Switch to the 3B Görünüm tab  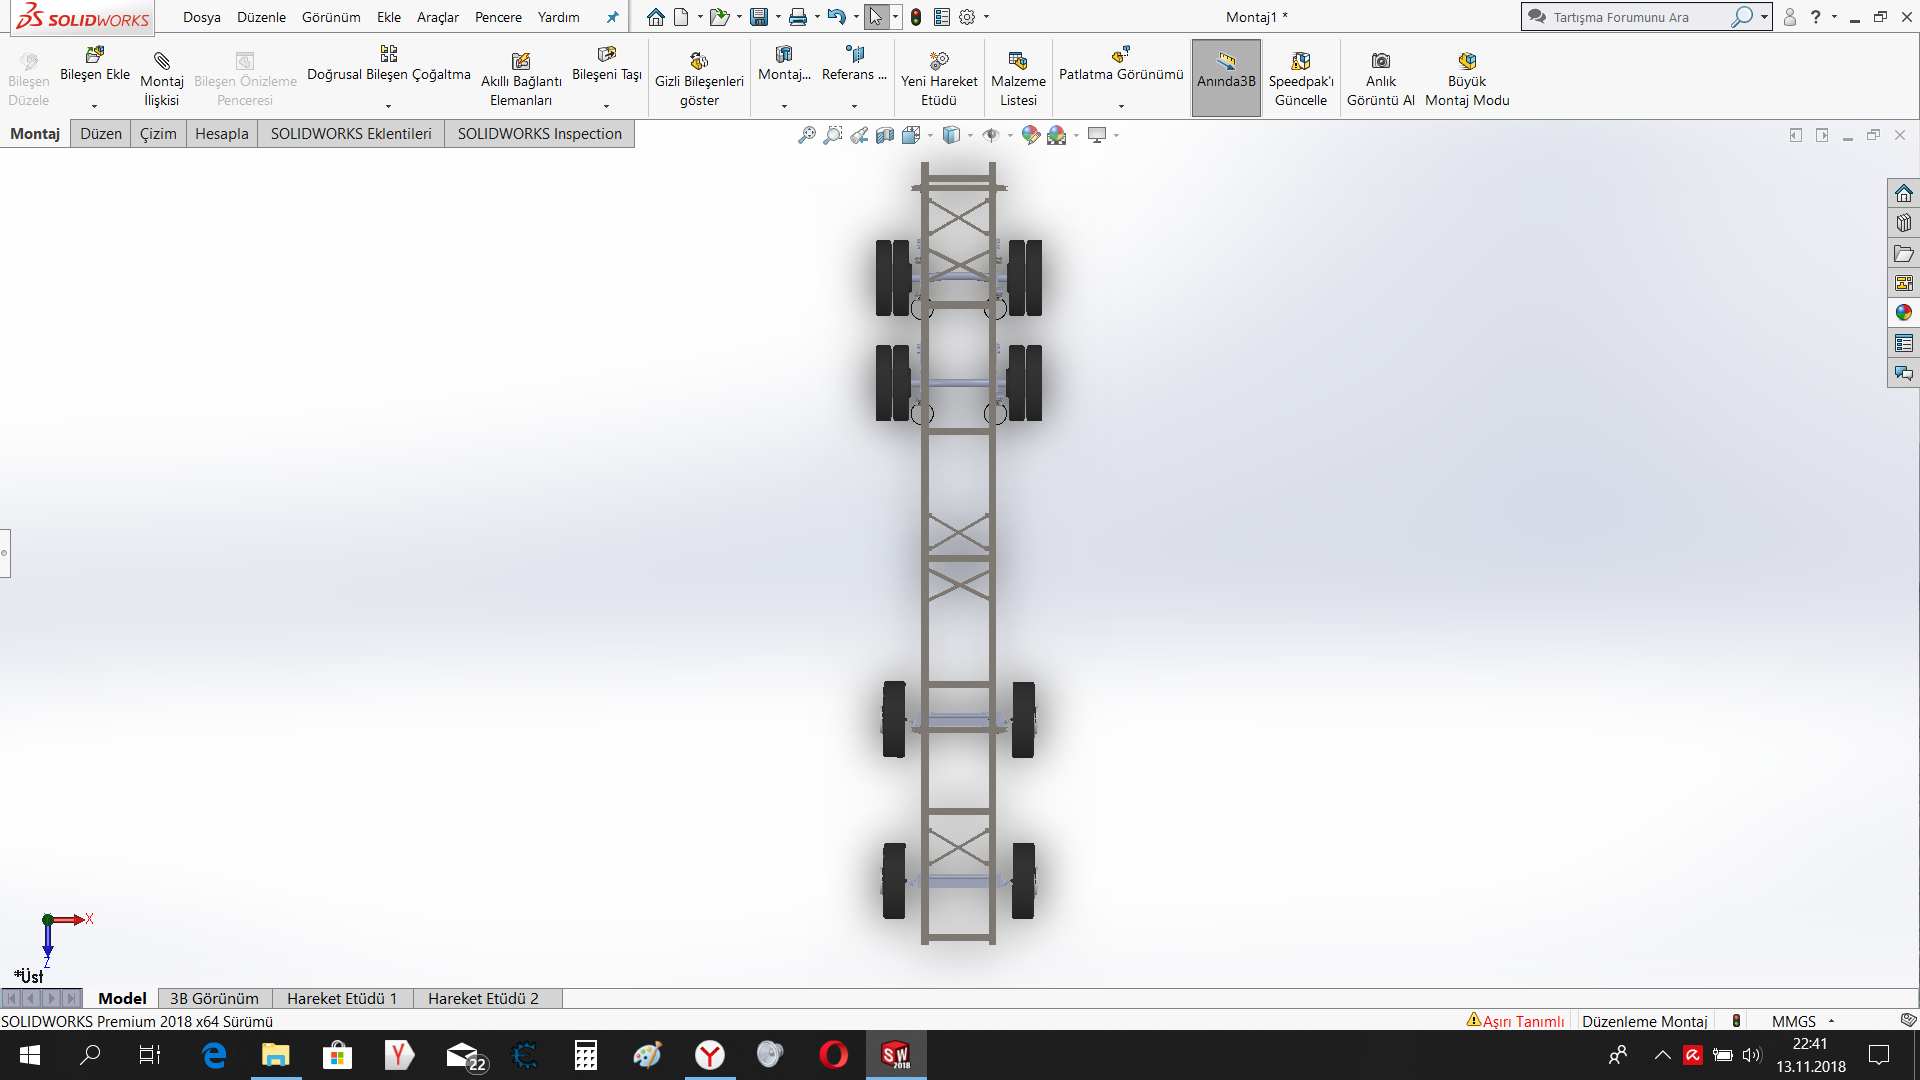point(214,998)
